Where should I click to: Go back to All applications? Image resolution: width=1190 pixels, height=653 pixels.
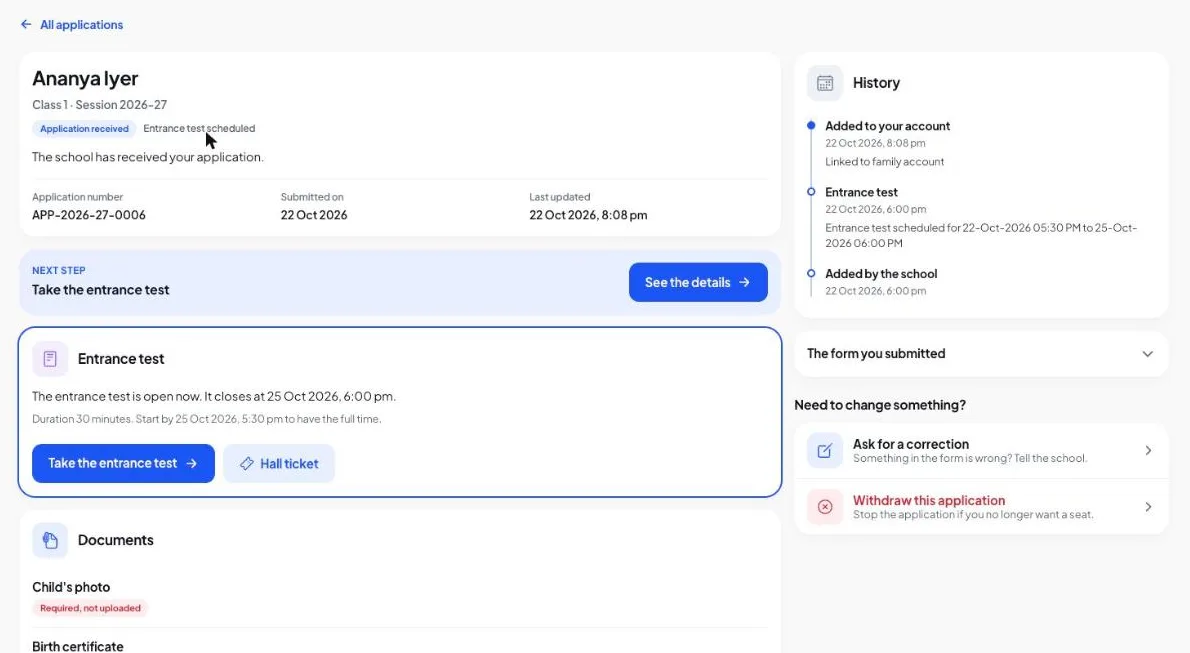click(x=72, y=24)
